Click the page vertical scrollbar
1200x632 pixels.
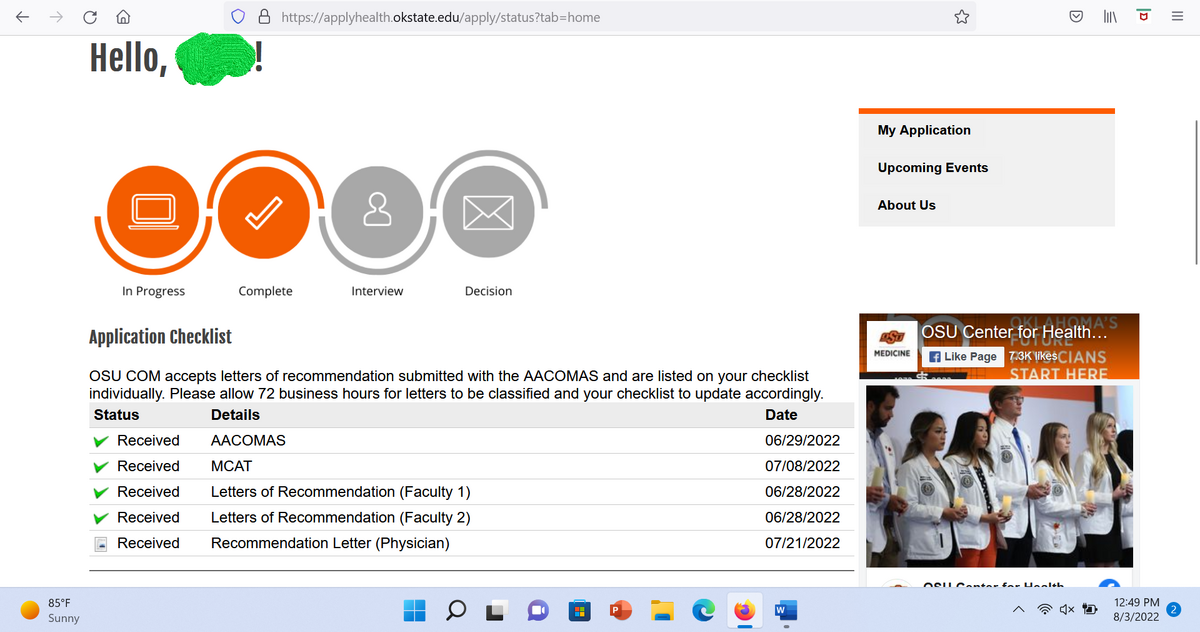click(1196, 191)
